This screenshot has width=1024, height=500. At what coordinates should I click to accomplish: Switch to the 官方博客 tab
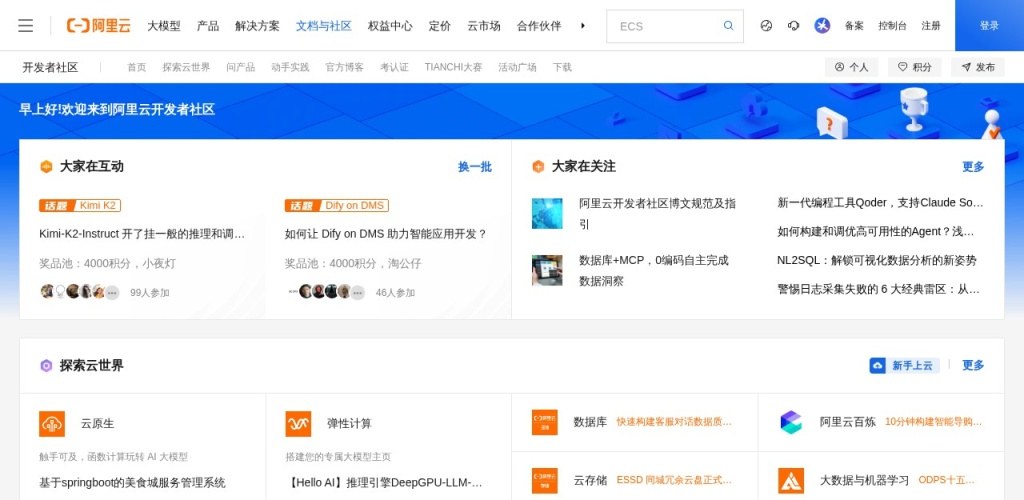[344, 67]
